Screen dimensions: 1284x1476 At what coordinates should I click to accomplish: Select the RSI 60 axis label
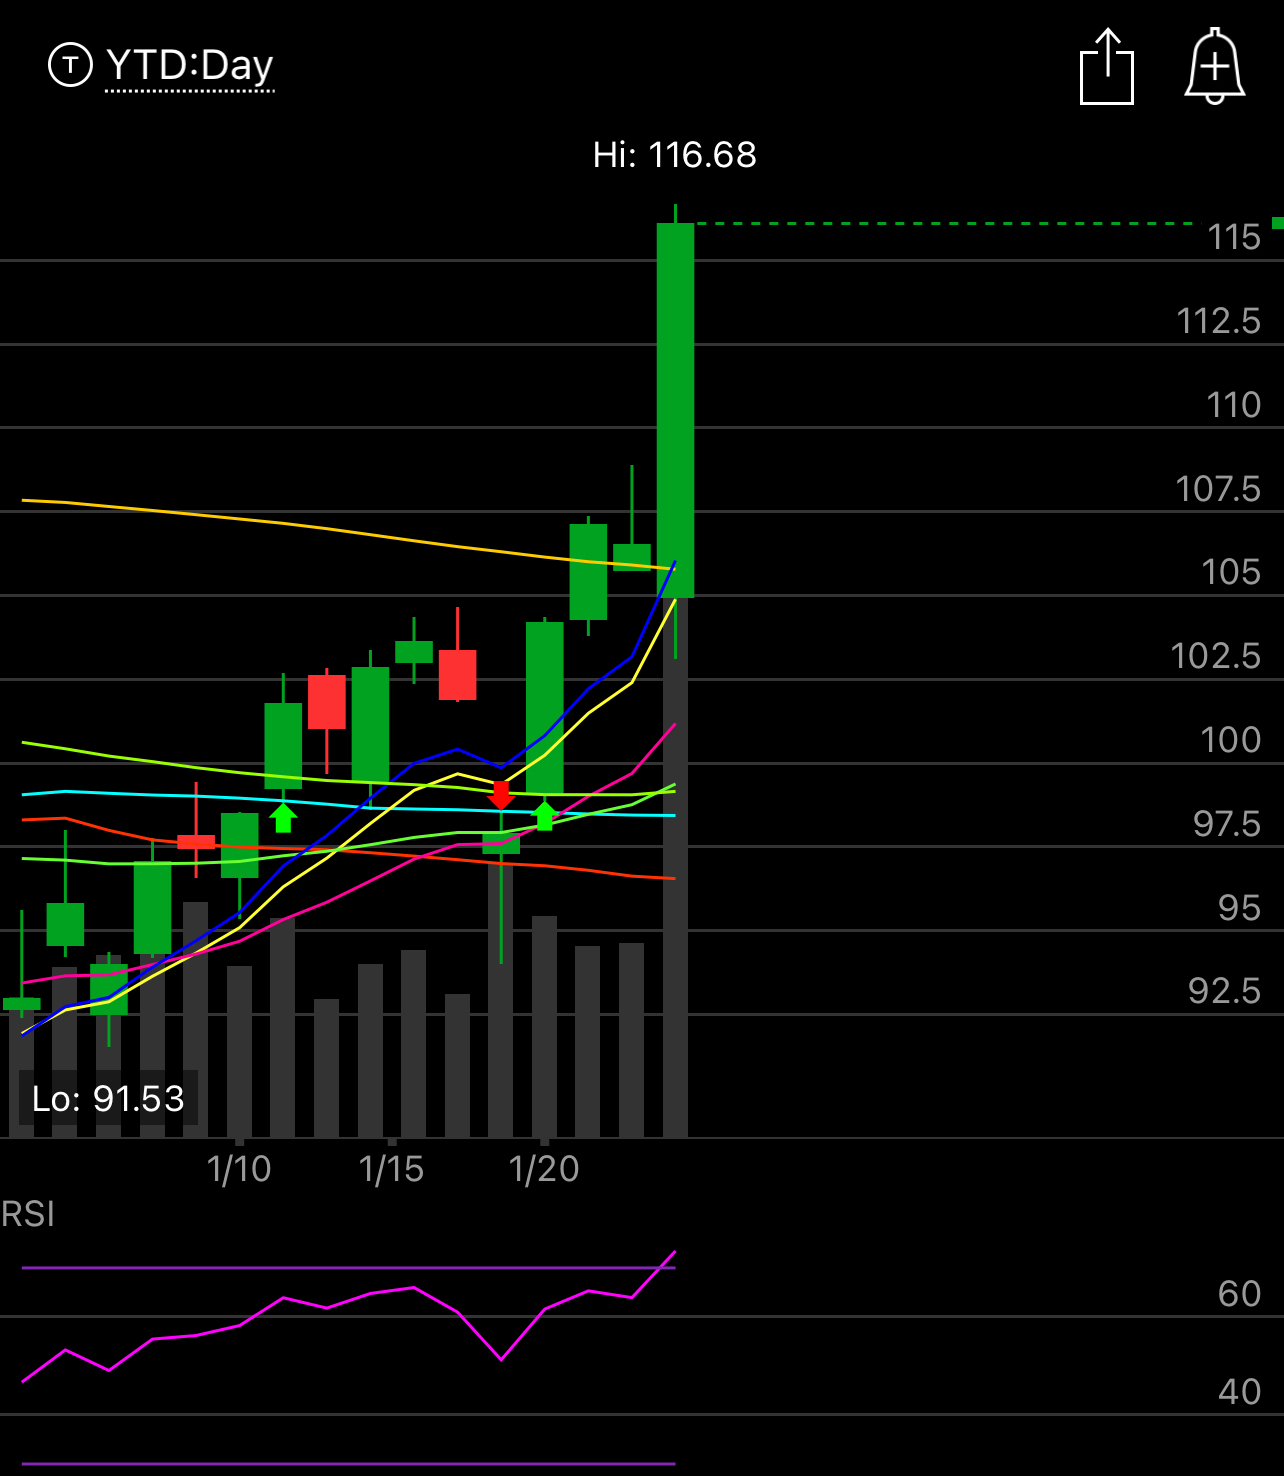(x=1240, y=1295)
